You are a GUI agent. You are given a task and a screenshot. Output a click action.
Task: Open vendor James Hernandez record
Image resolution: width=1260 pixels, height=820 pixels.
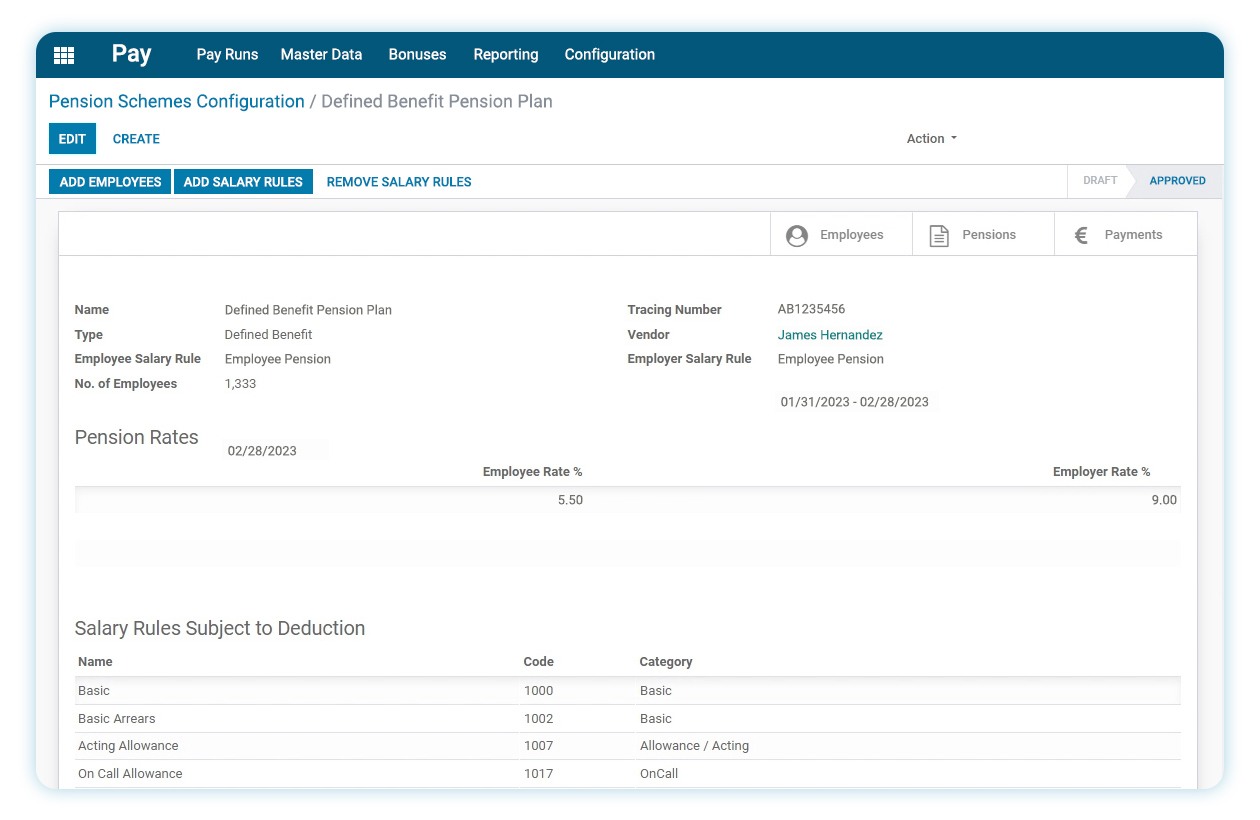[830, 334]
